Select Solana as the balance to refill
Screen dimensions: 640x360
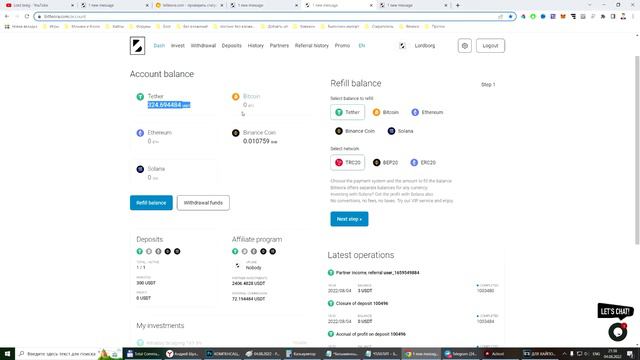coord(400,131)
